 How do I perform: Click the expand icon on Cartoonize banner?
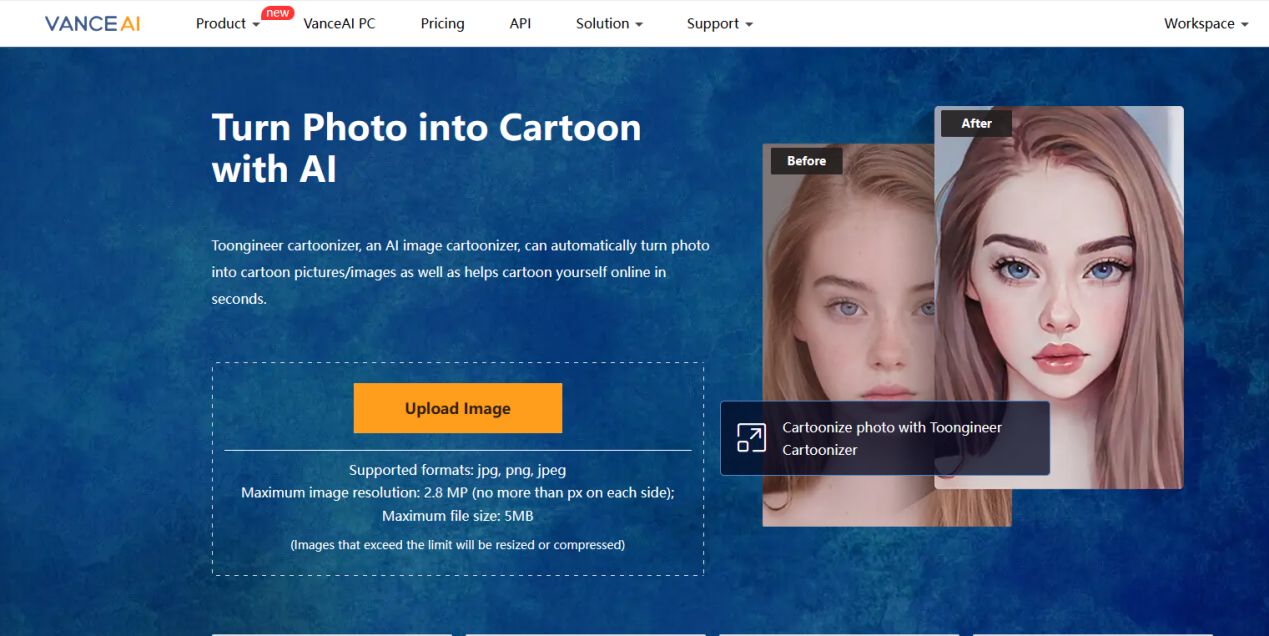click(751, 438)
